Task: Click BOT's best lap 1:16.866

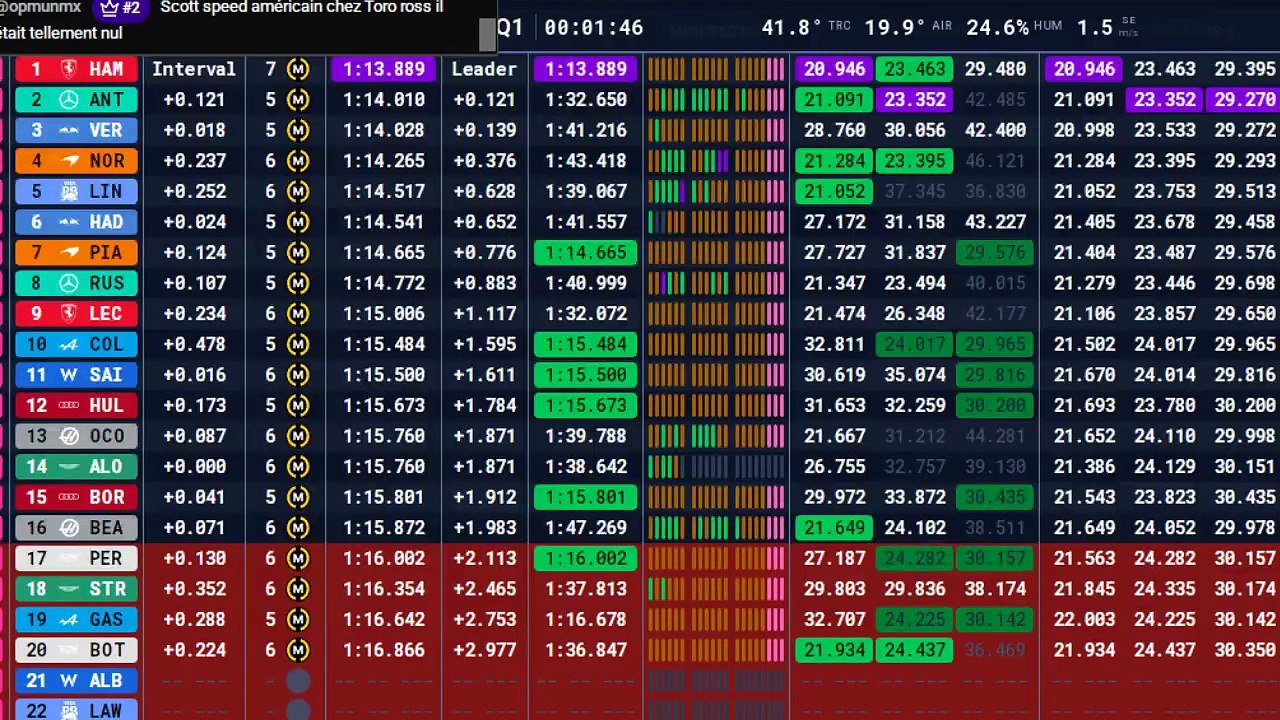Action: tap(384, 650)
